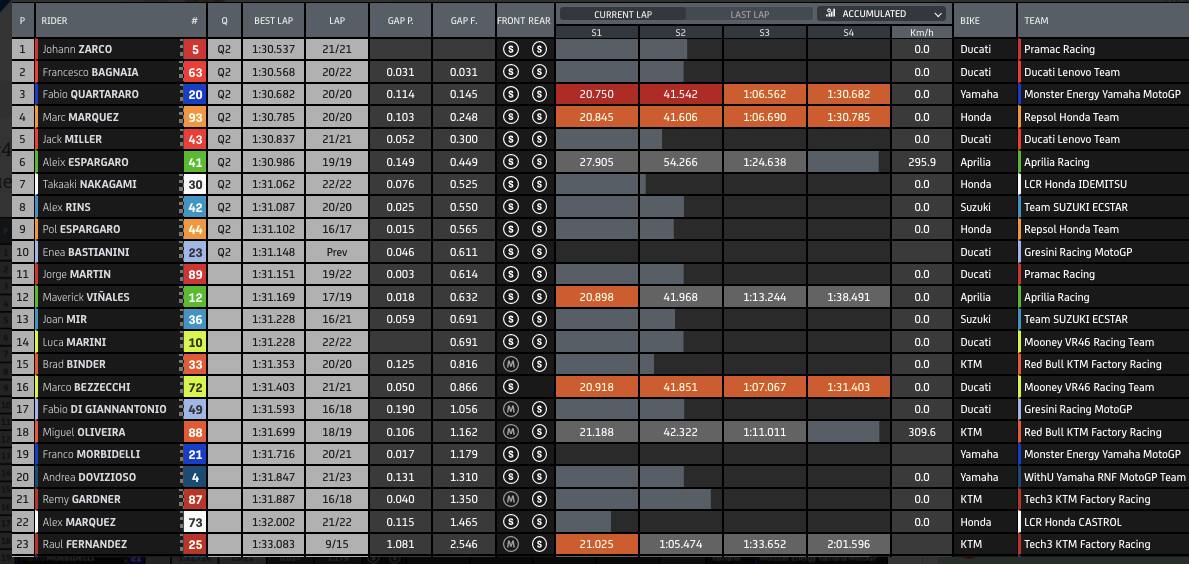Click Binder's medium front tyre icon
Screen dimensions: 1189x564
510,365
